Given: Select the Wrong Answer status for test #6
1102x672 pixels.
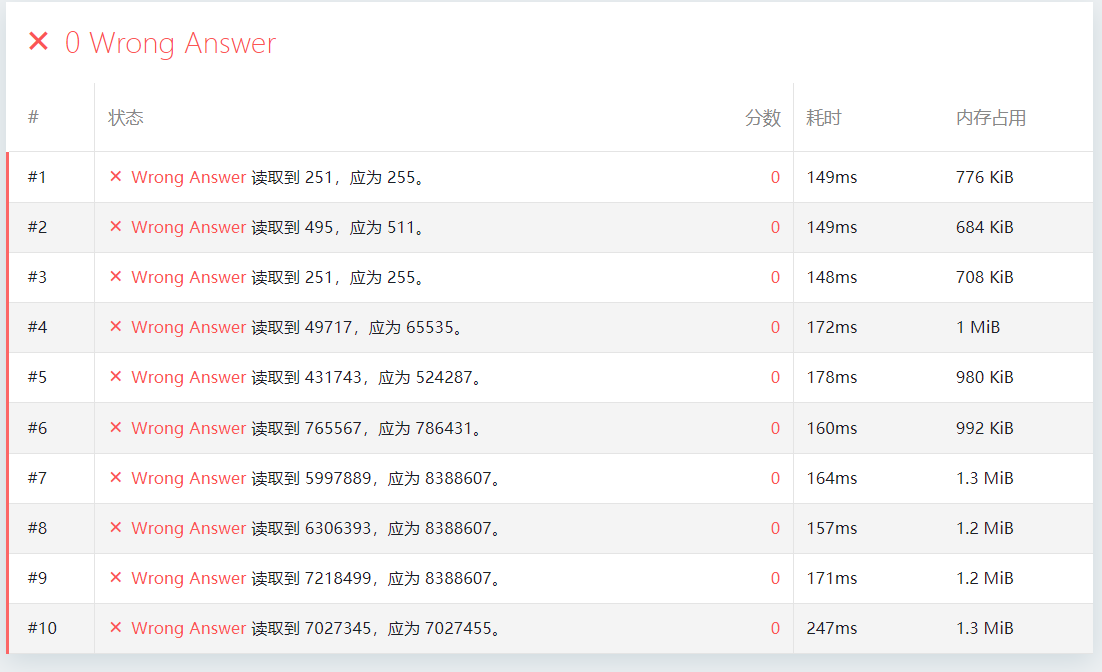Looking at the screenshot, I should tap(188, 428).
